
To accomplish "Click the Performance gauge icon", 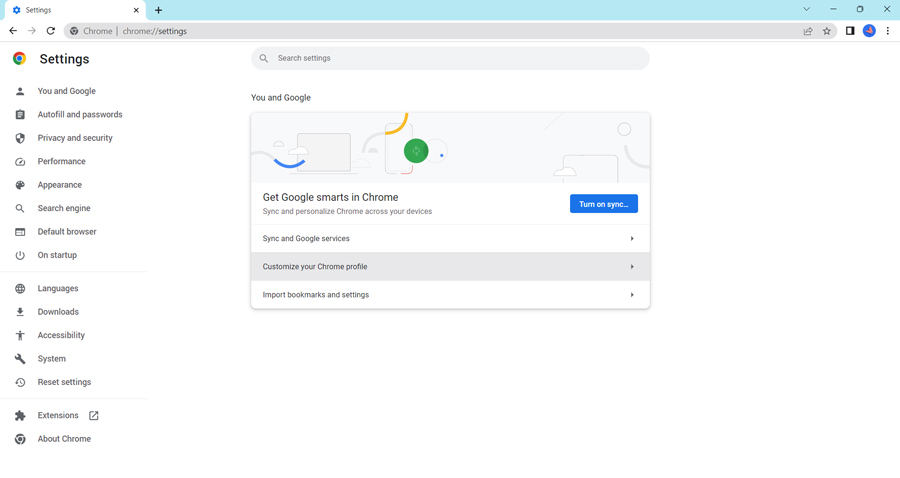I will click(x=20, y=162).
